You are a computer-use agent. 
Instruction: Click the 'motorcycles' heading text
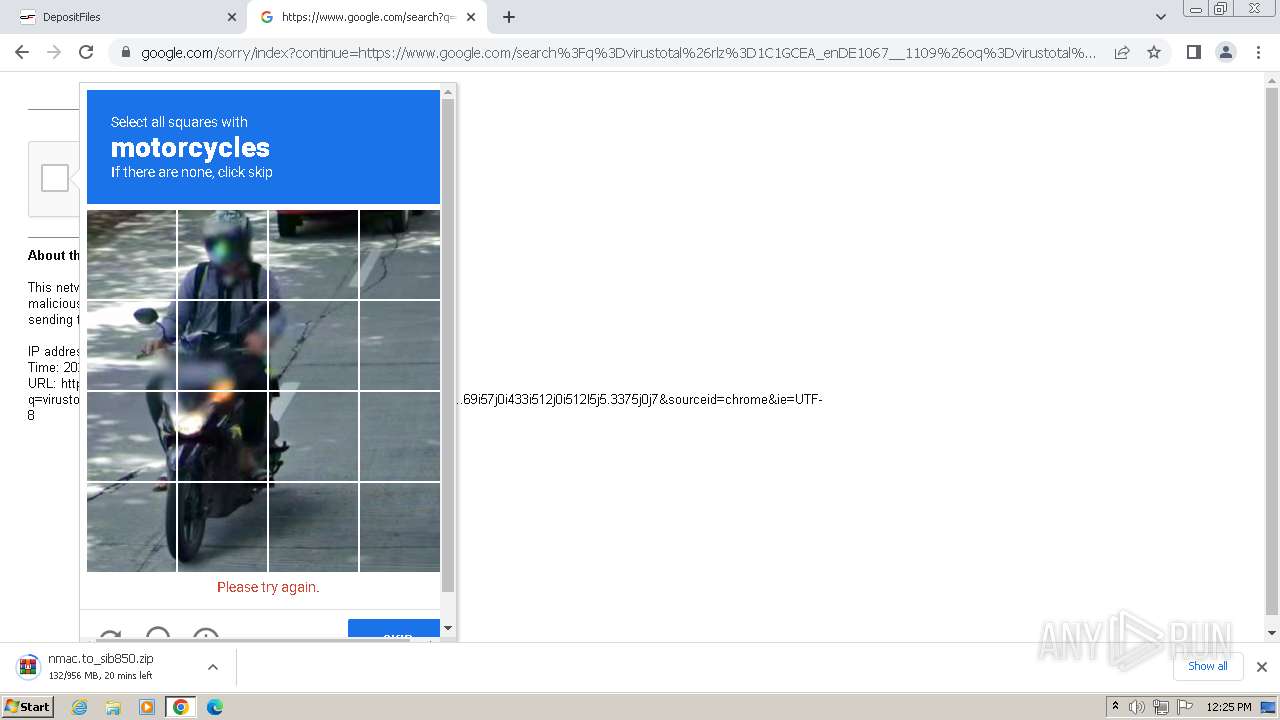[190, 148]
